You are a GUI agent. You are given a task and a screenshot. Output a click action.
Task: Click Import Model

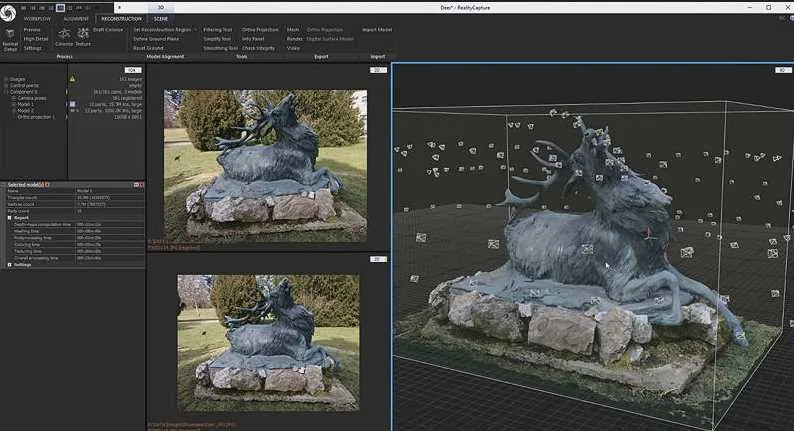pyautogui.click(x=377, y=30)
